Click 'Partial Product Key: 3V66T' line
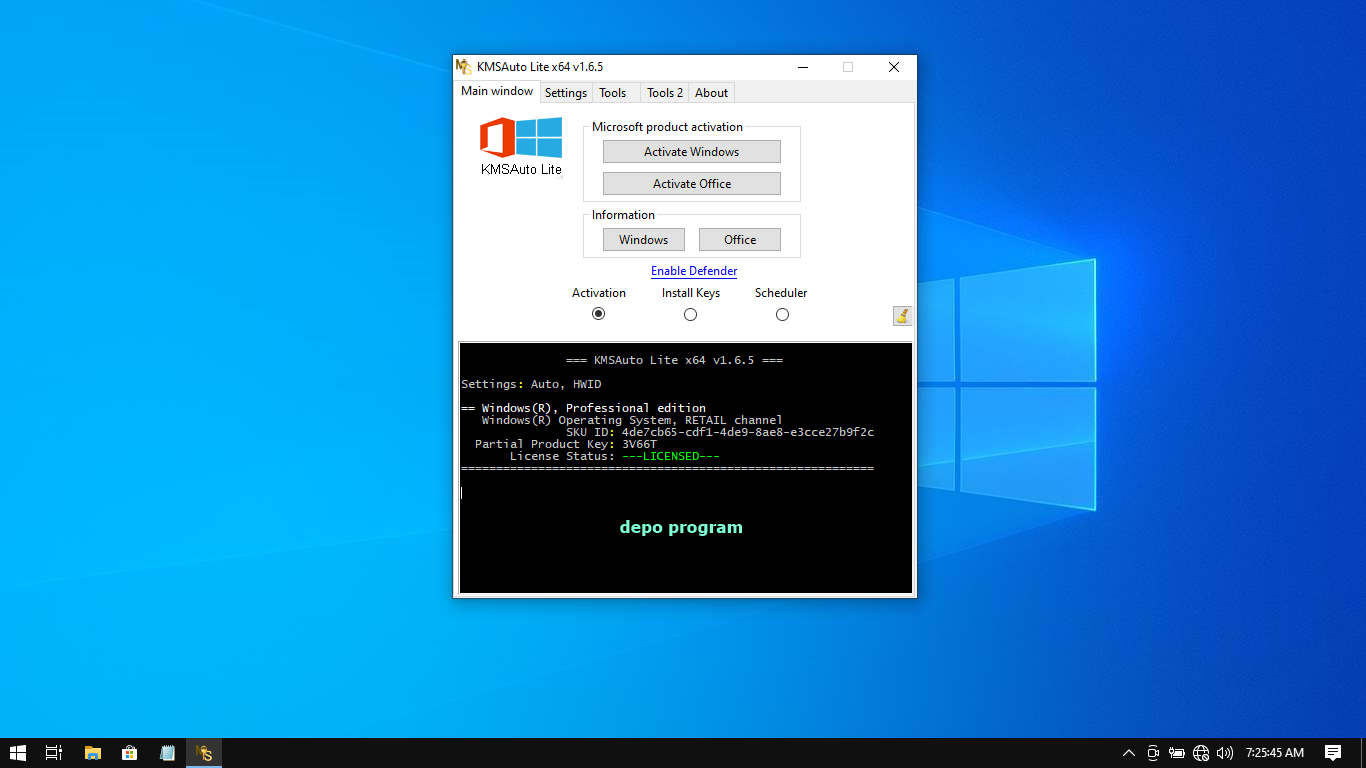 pos(566,444)
